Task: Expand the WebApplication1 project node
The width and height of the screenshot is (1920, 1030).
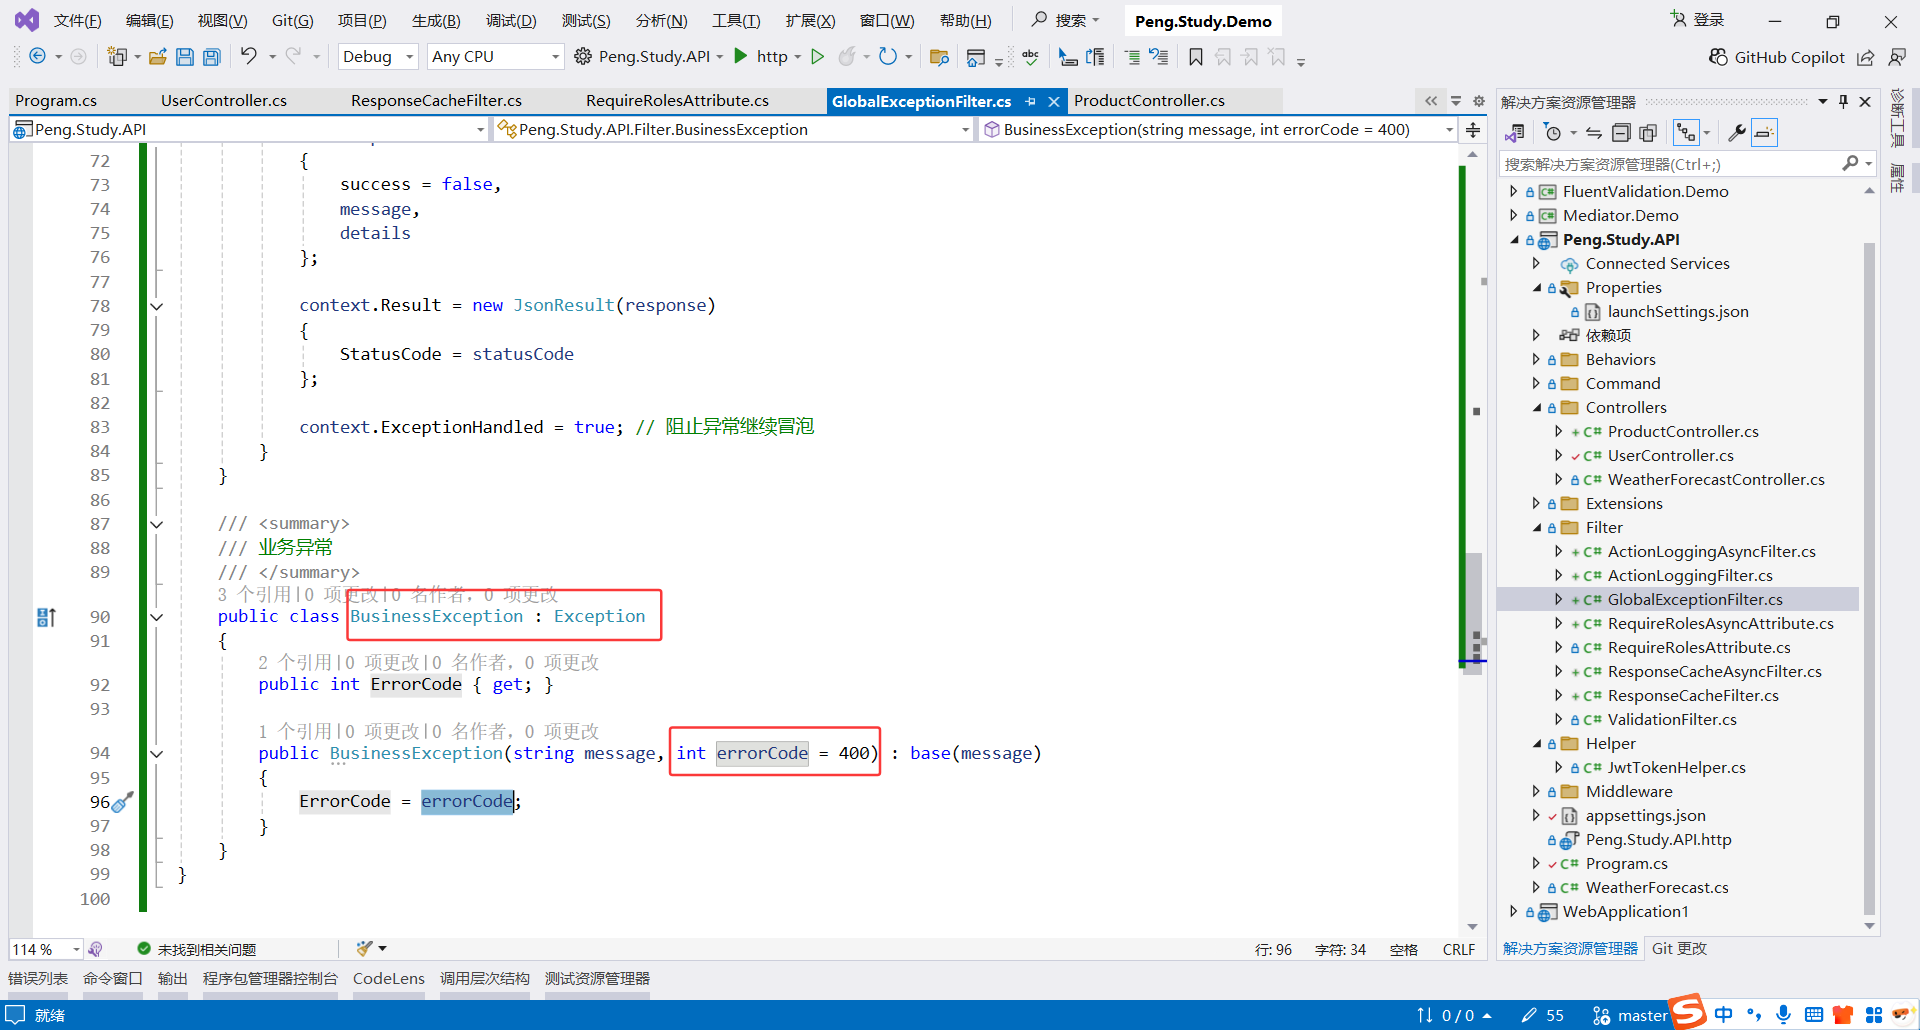Action: 1514,912
